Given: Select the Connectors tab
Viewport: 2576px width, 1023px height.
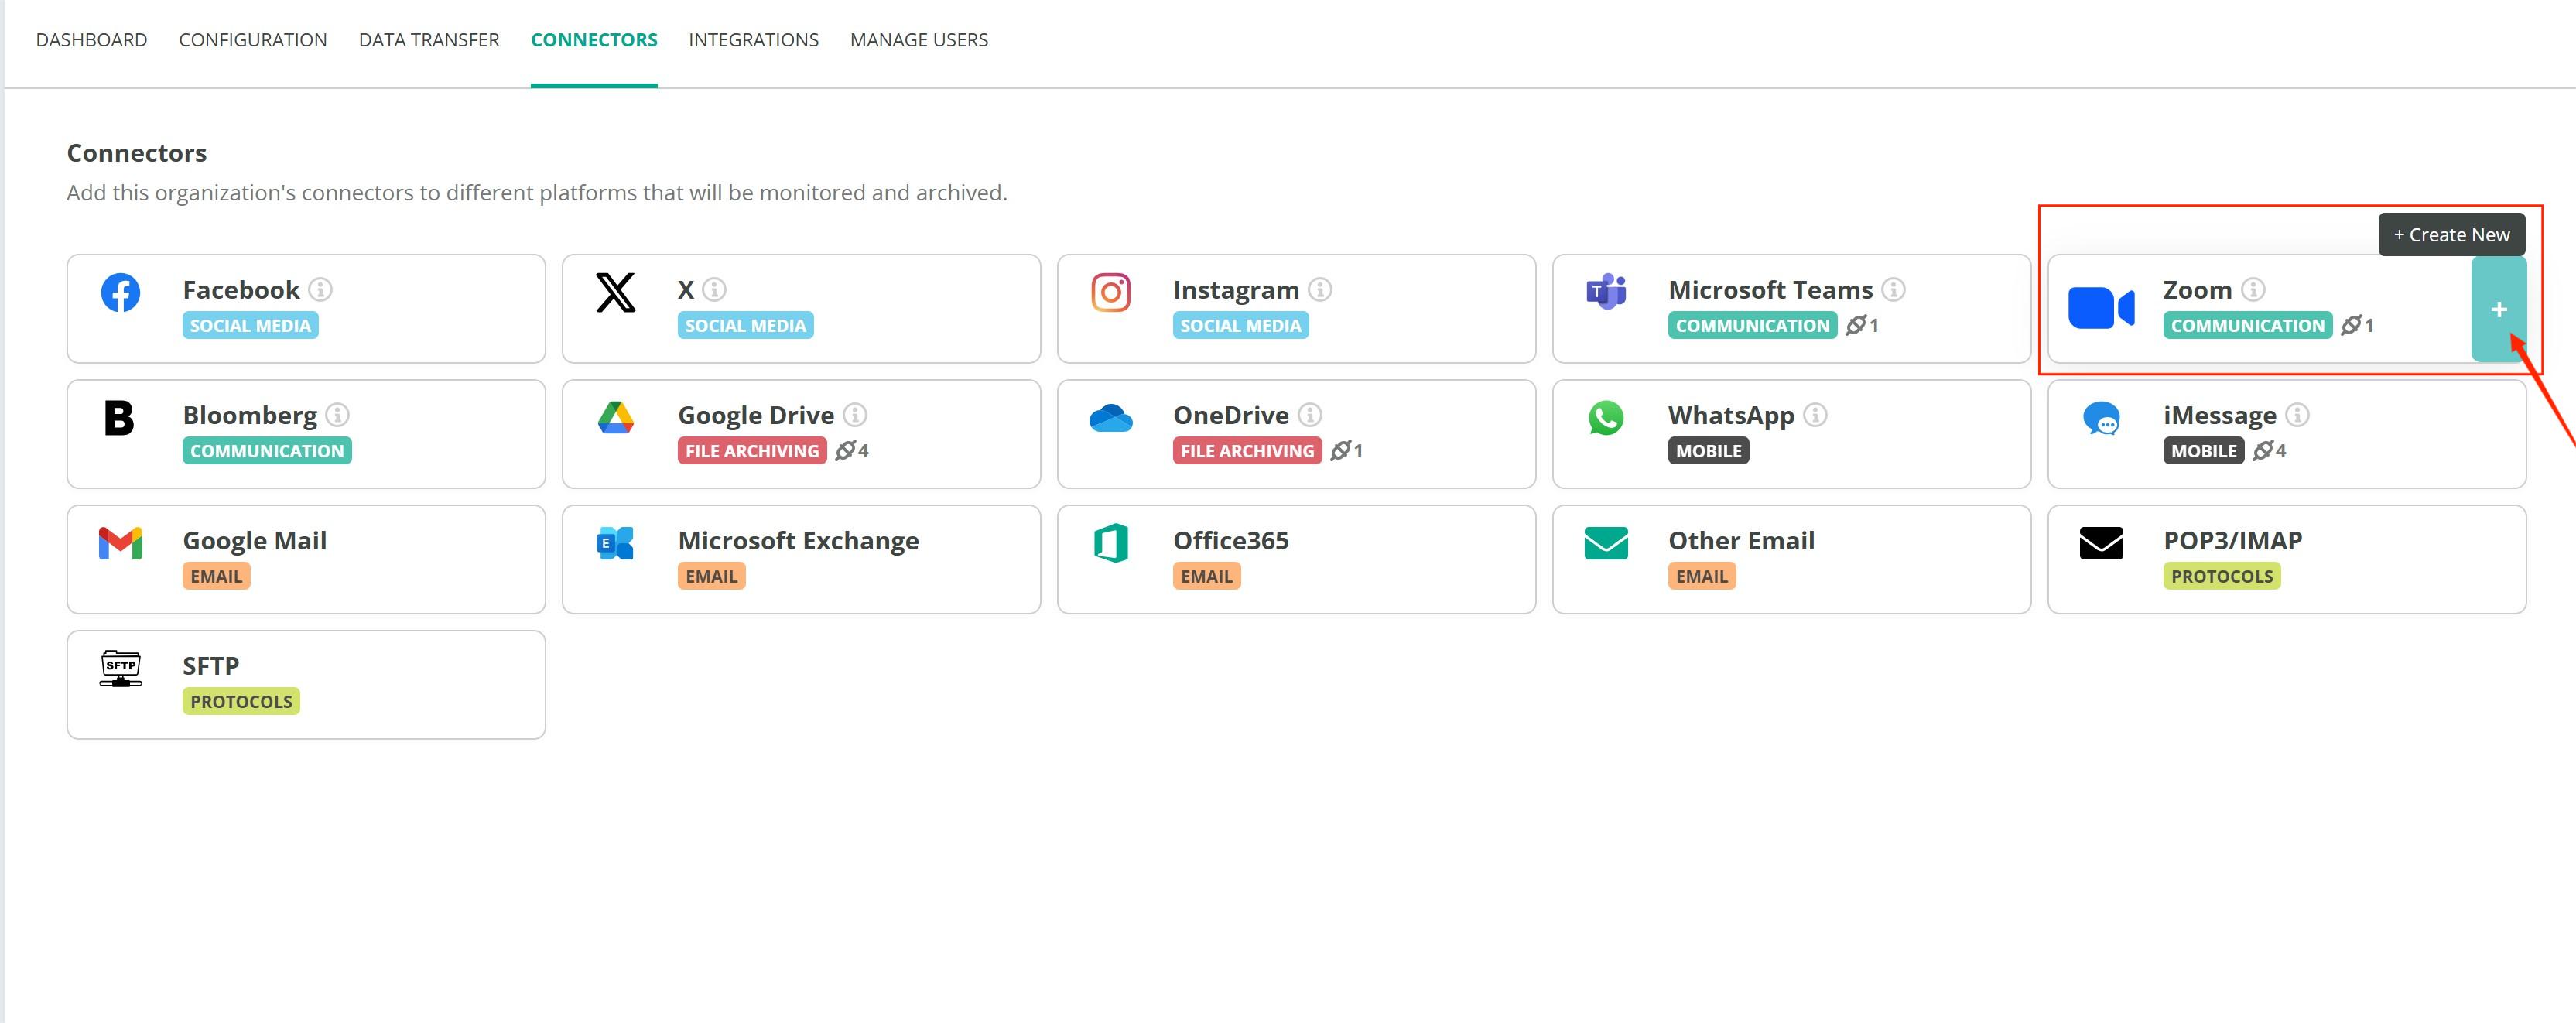Looking at the screenshot, I should (594, 40).
